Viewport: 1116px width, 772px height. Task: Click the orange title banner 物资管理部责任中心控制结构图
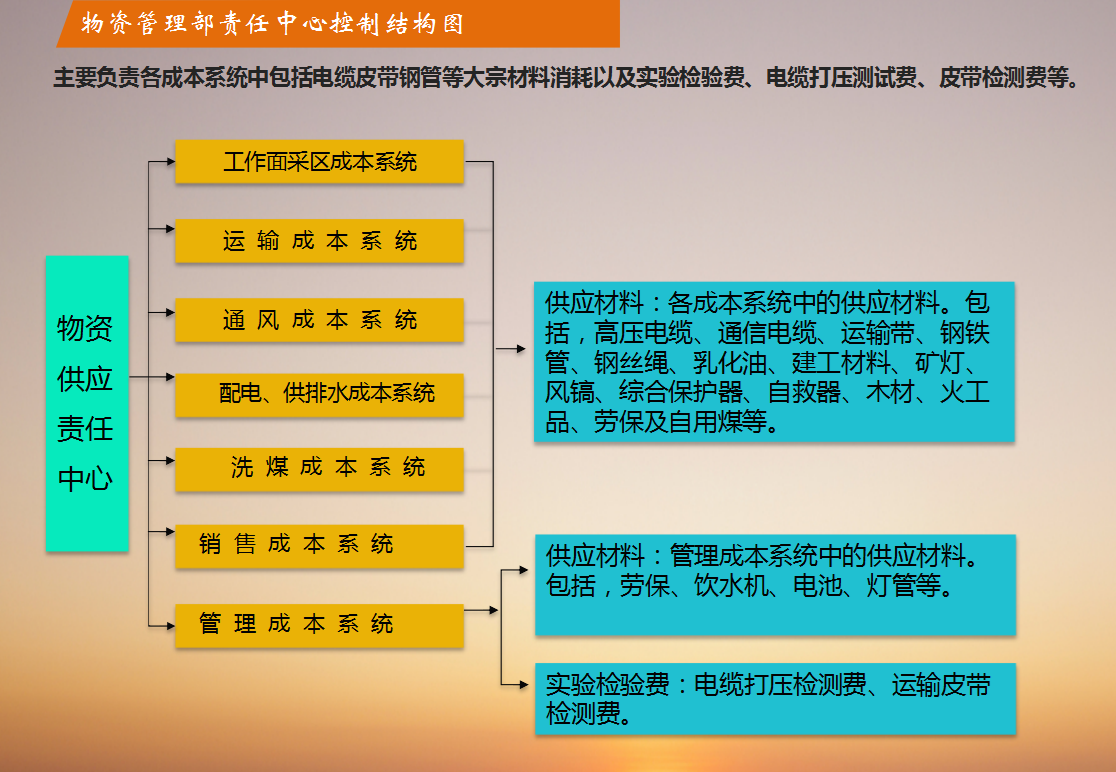point(338,24)
